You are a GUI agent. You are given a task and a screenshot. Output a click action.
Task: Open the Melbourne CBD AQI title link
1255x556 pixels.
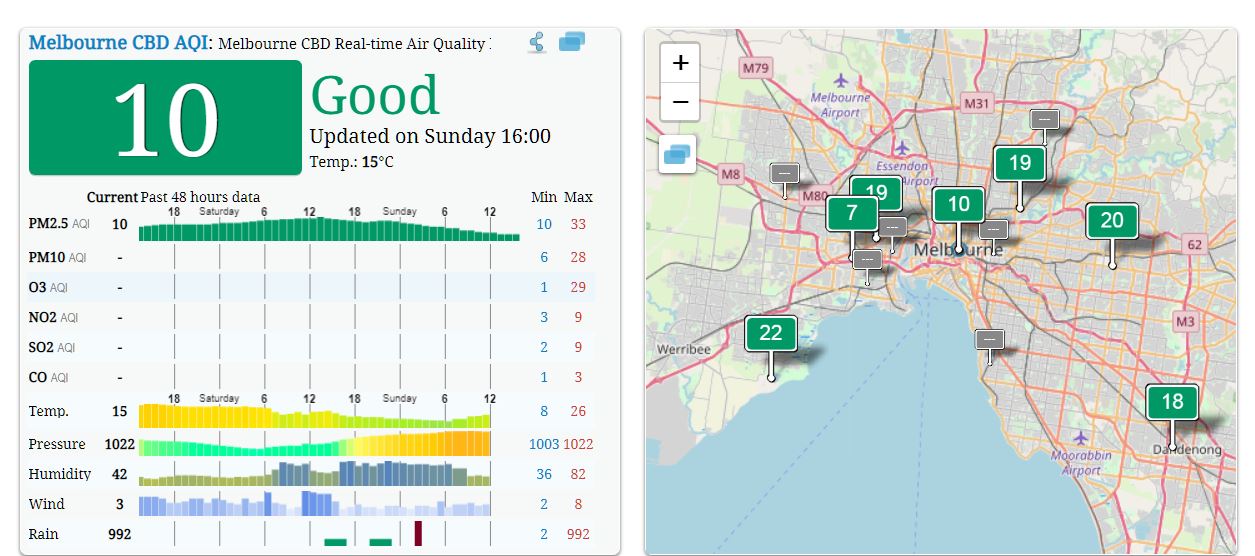point(120,43)
